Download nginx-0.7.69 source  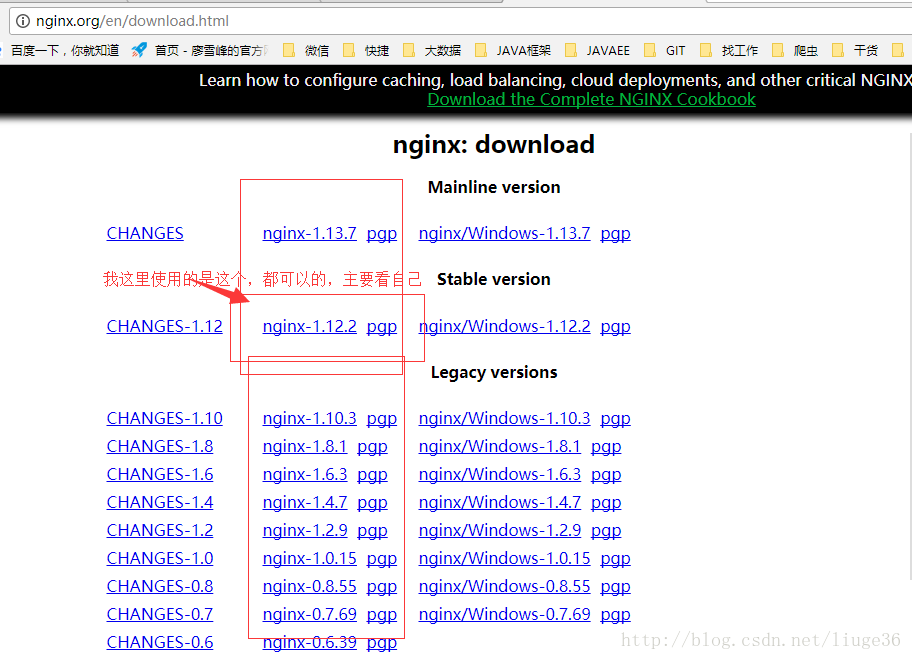(309, 613)
